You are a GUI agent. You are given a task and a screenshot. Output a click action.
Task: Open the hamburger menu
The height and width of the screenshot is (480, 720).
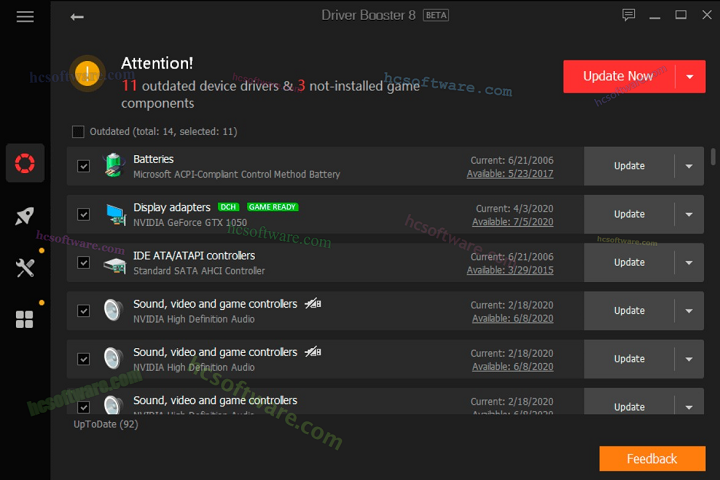(25, 17)
